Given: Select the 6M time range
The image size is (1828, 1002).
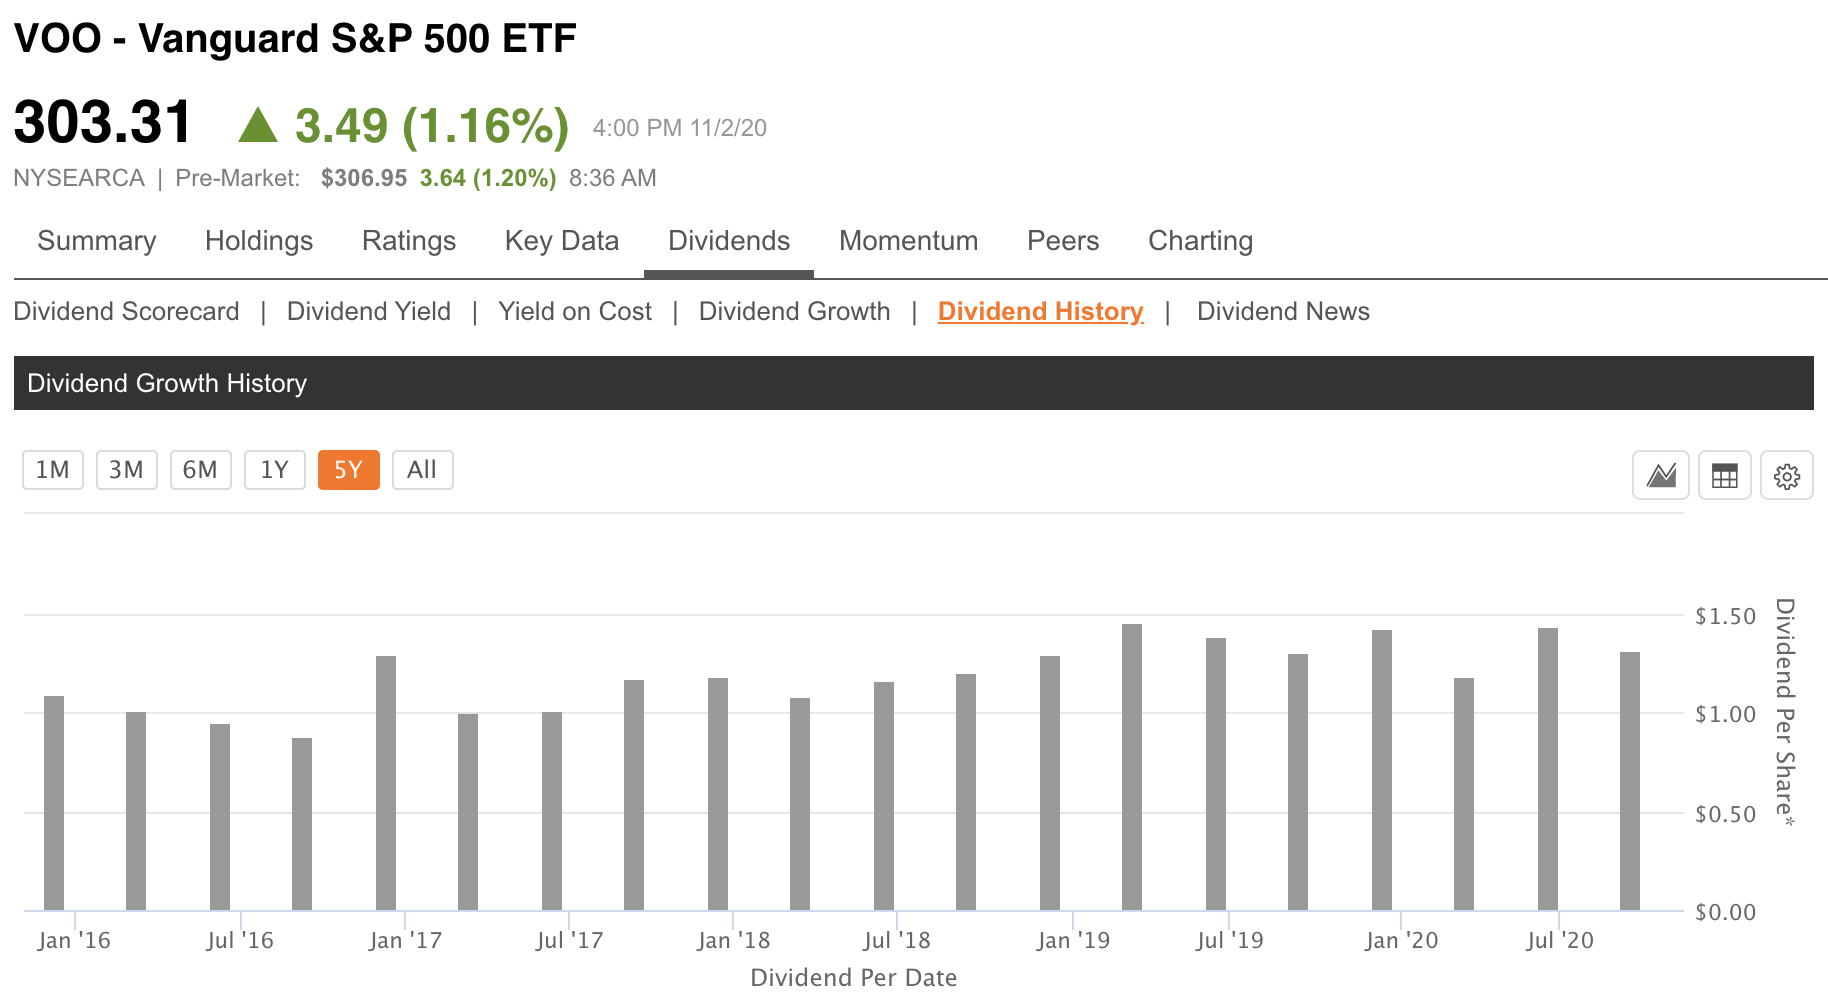Looking at the screenshot, I should pos(201,470).
